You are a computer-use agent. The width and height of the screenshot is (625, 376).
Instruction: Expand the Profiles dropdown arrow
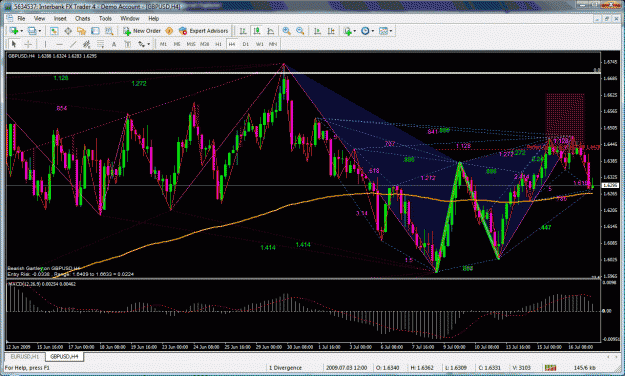coord(39,31)
